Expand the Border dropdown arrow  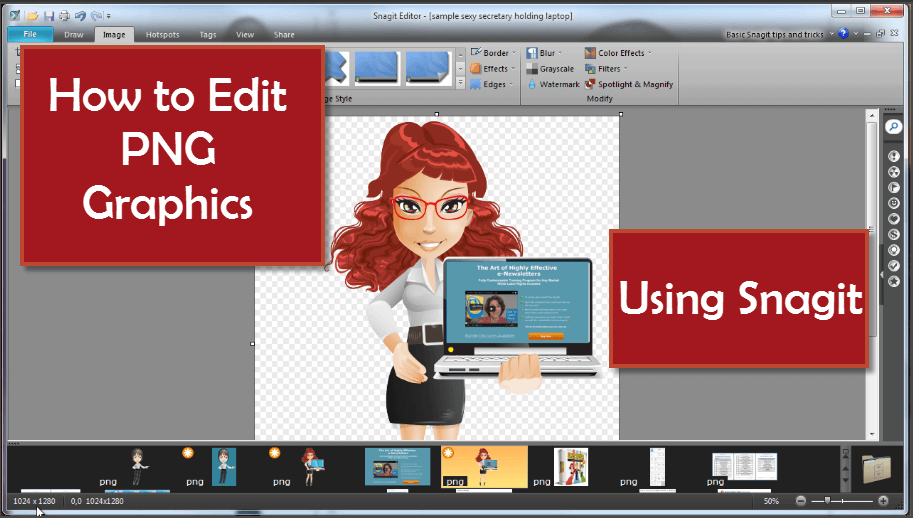(514, 52)
